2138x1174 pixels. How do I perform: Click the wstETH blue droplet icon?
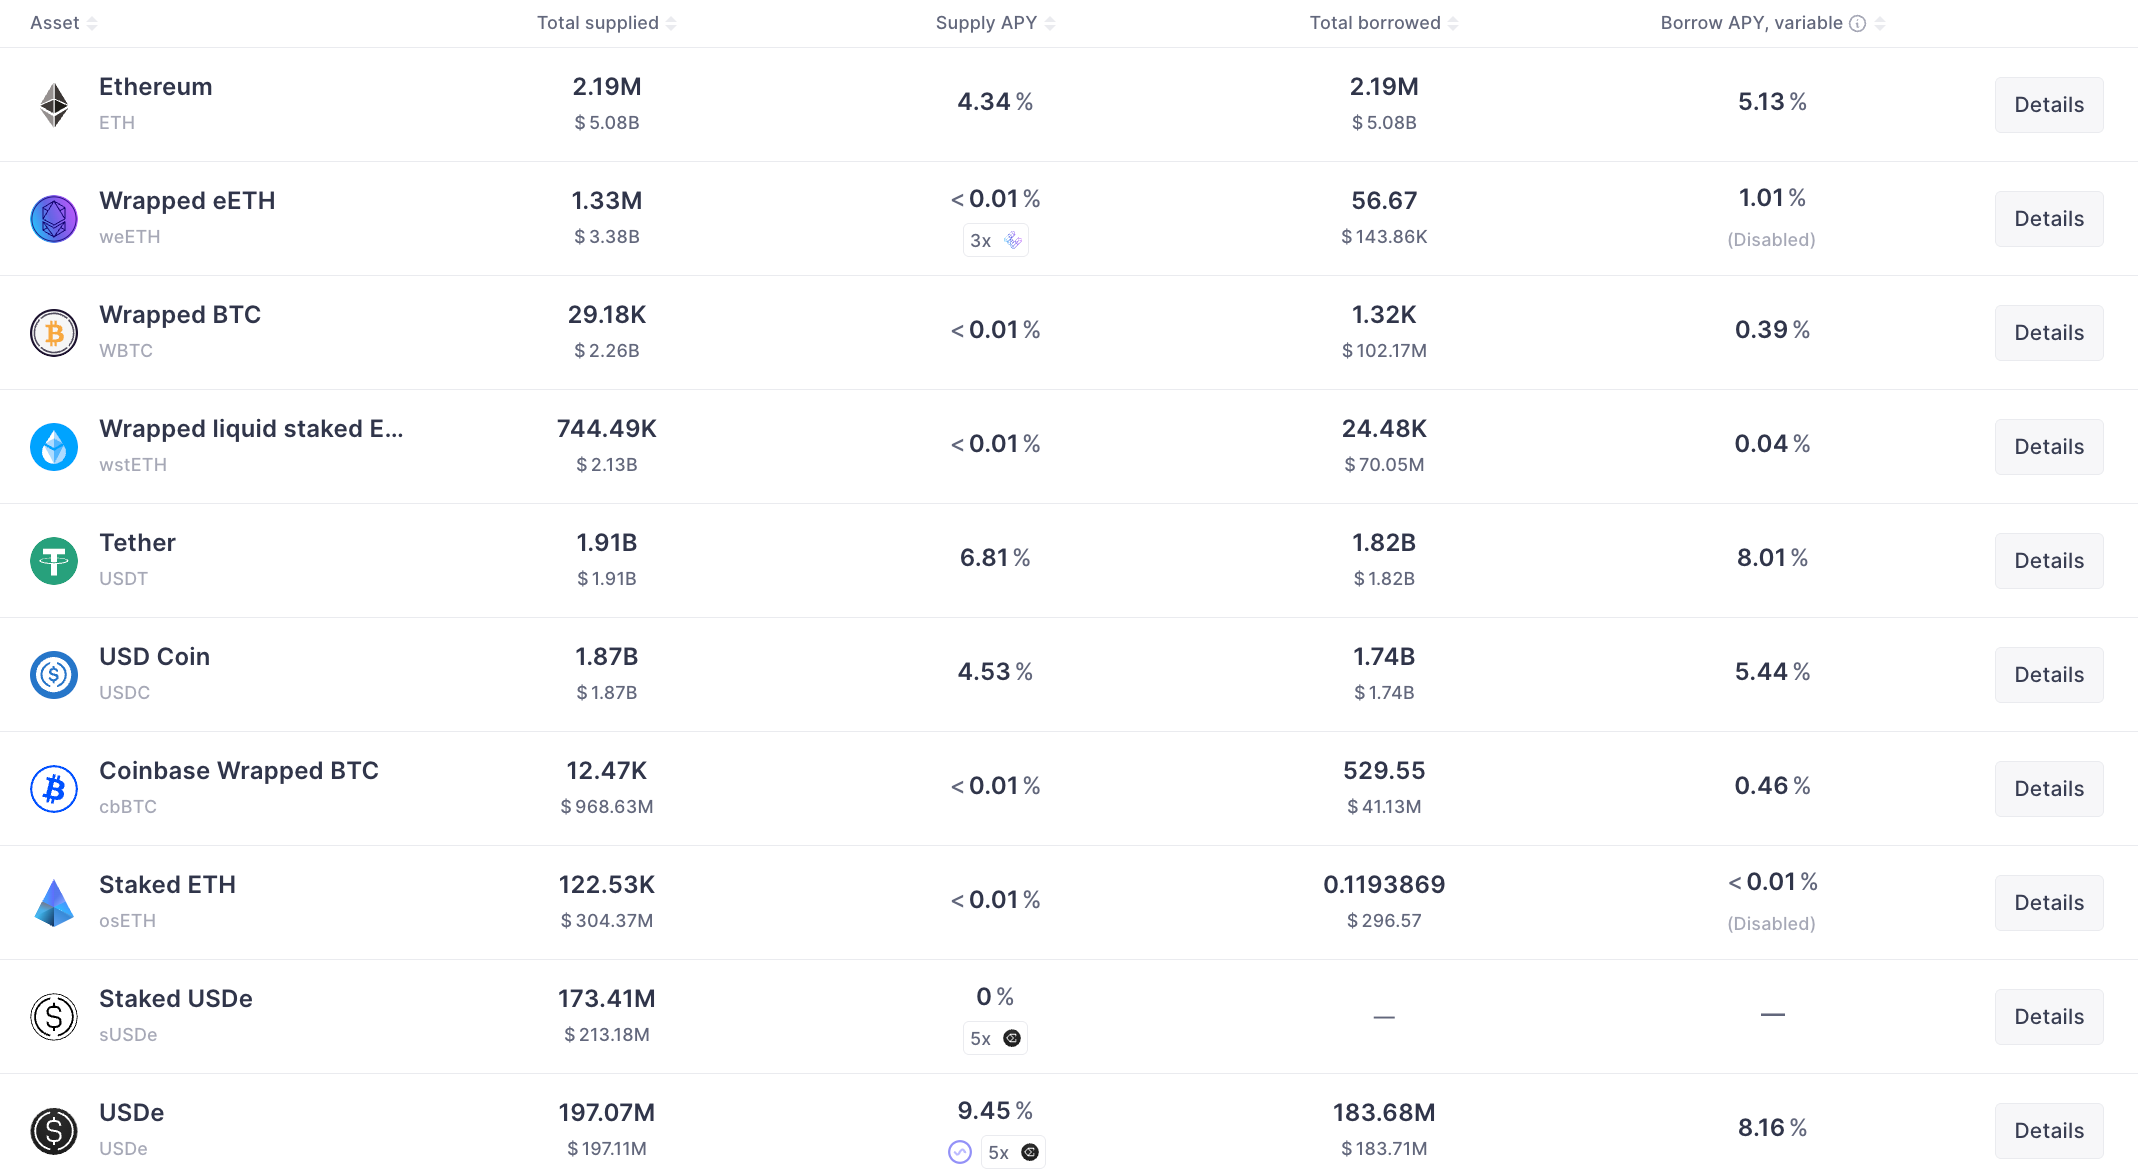pyautogui.click(x=54, y=446)
